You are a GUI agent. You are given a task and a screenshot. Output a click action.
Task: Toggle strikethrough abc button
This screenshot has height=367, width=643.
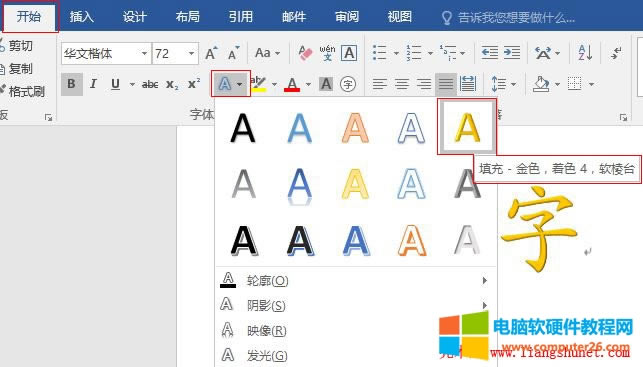tap(150, 84)
